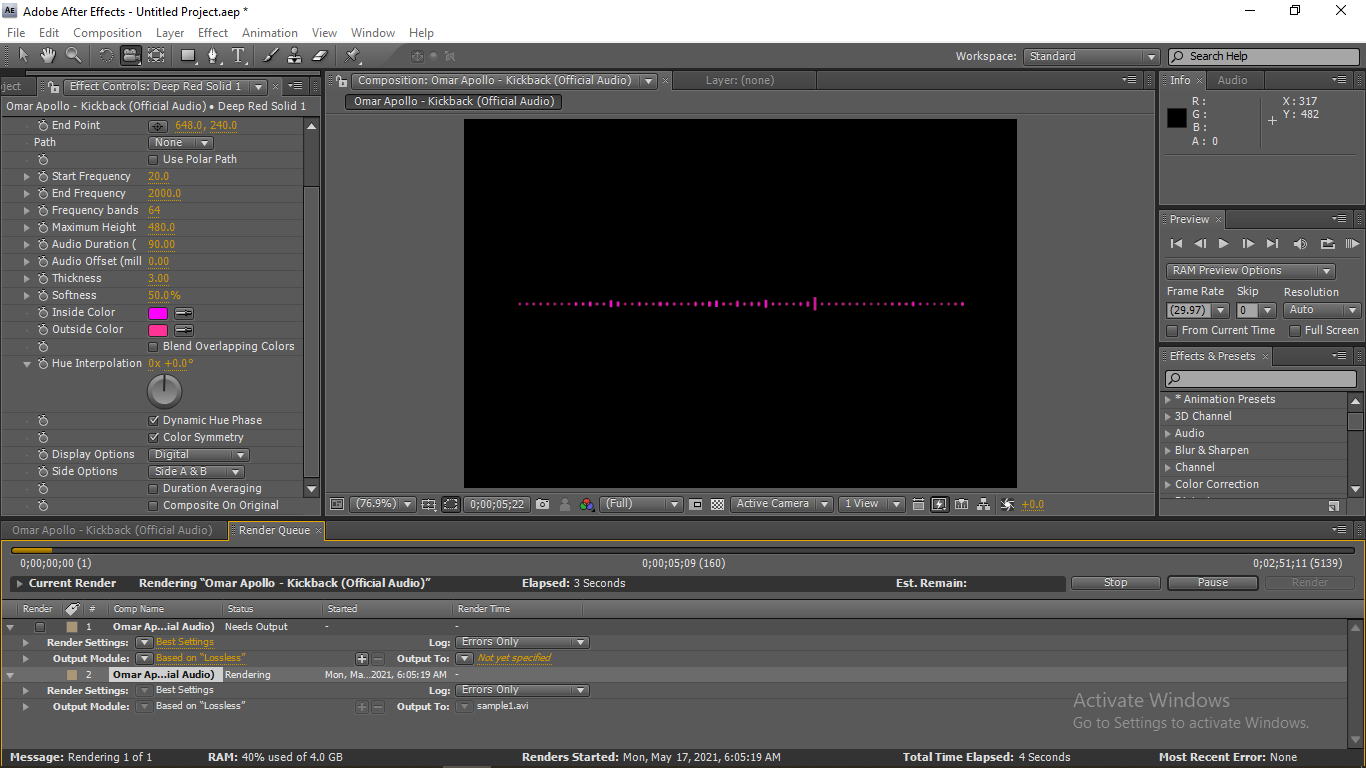Select the Clone Stamp tool
Screen dimensions: 1366x768
pyautogui.click(x=295, y=56)
